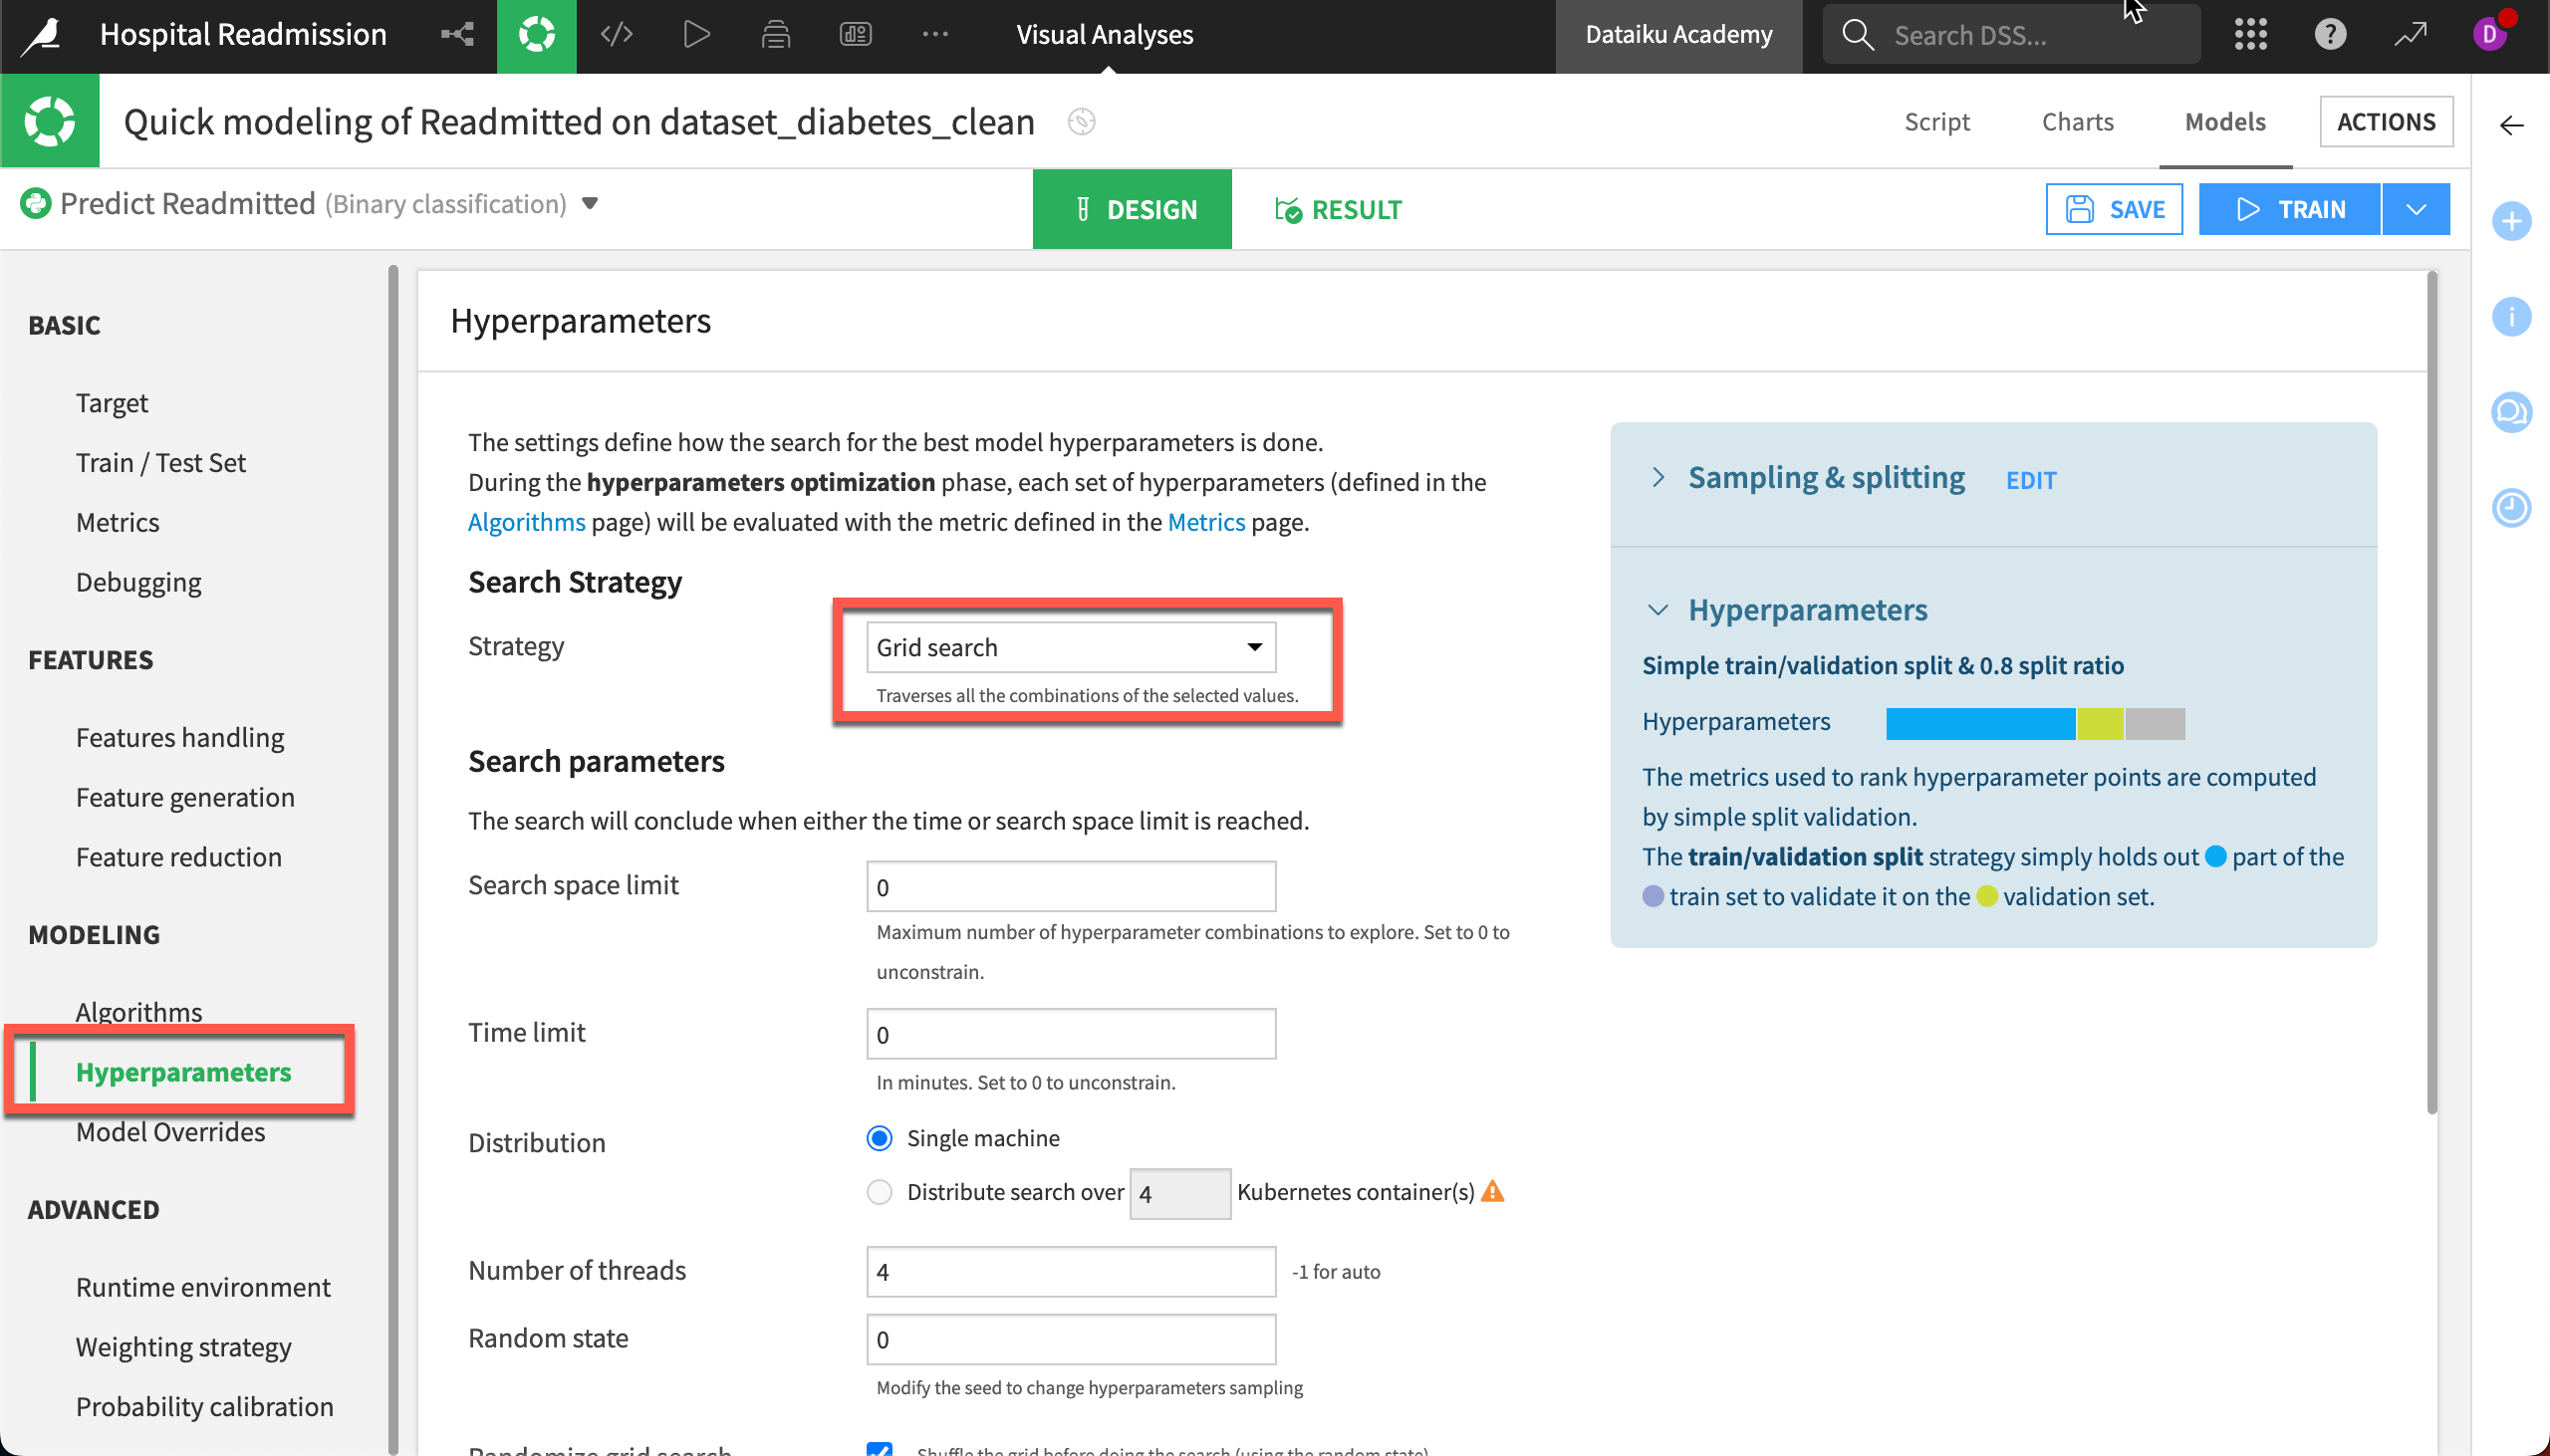Switch to the RESULT tab

(x=1338, y=209)
